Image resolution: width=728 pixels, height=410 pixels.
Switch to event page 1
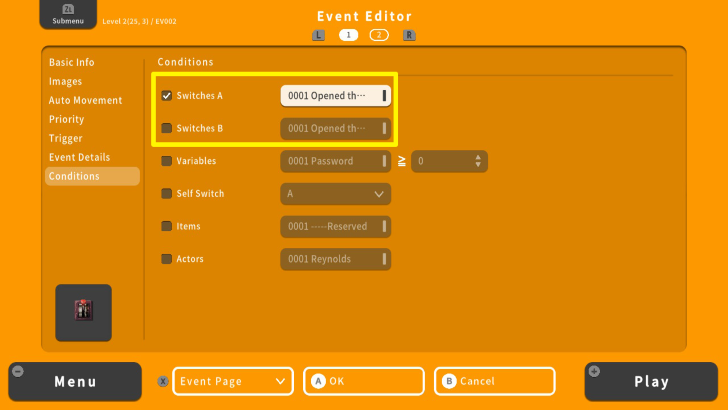348,35
